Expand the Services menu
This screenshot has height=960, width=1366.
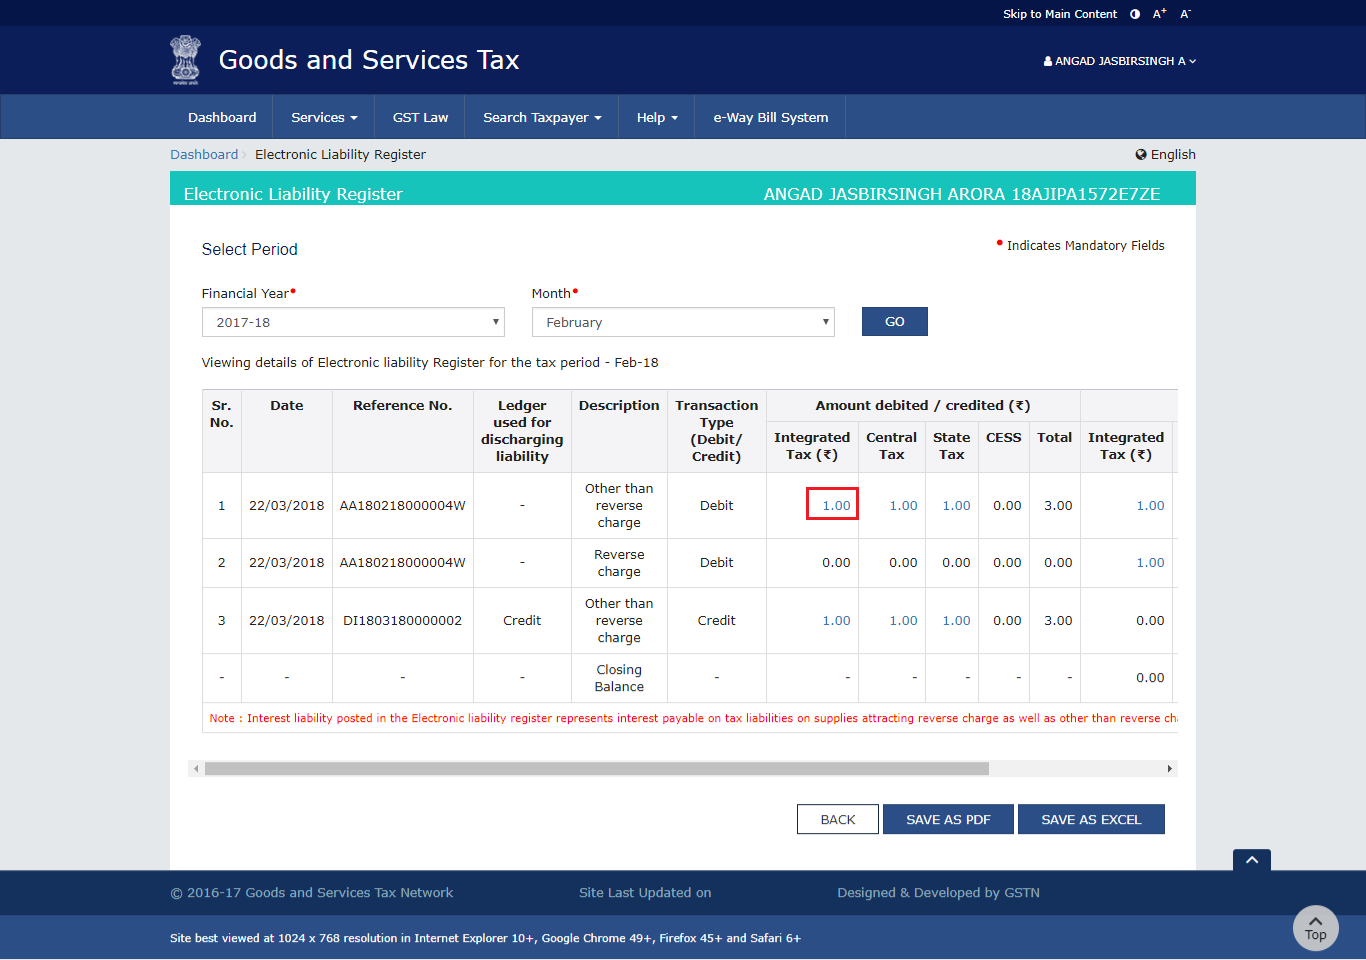coord(322,117)
